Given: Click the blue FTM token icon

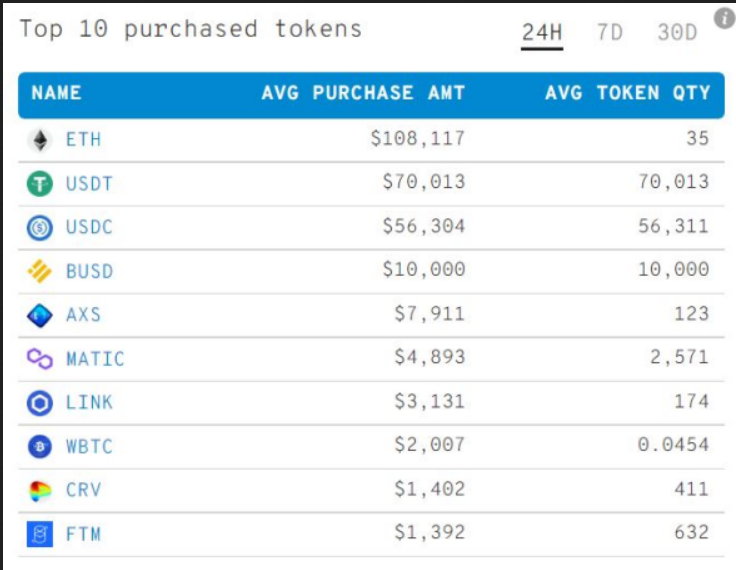Looking at the screenshot, I should [x=40, y=535].
